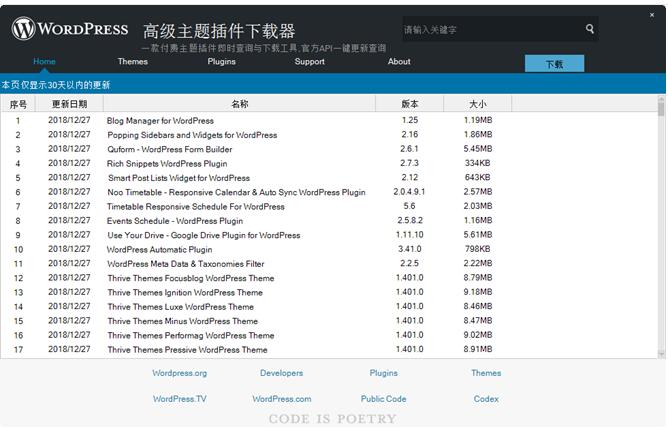The image size is (668, 429).
Task: Open the Themes footer link
Action: coord(486,373)
